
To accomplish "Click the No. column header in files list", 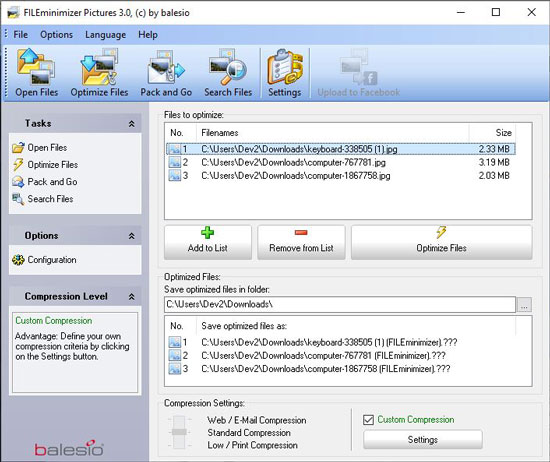I will pos(181,133).
